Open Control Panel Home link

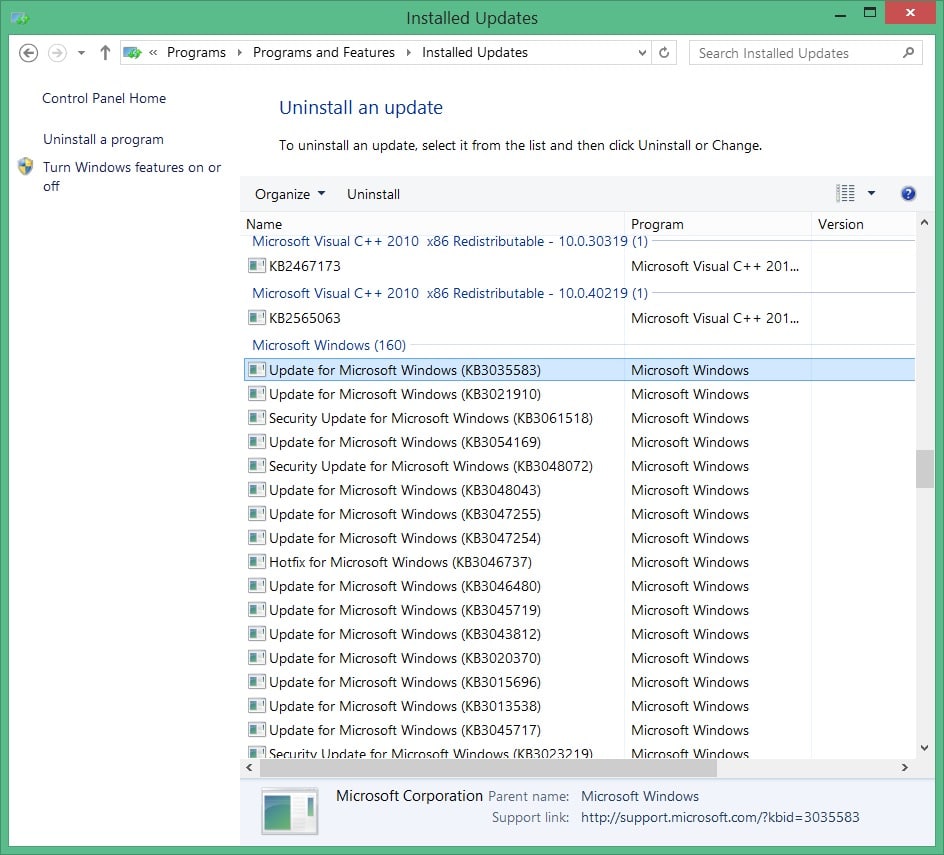[x=104, y=98]
